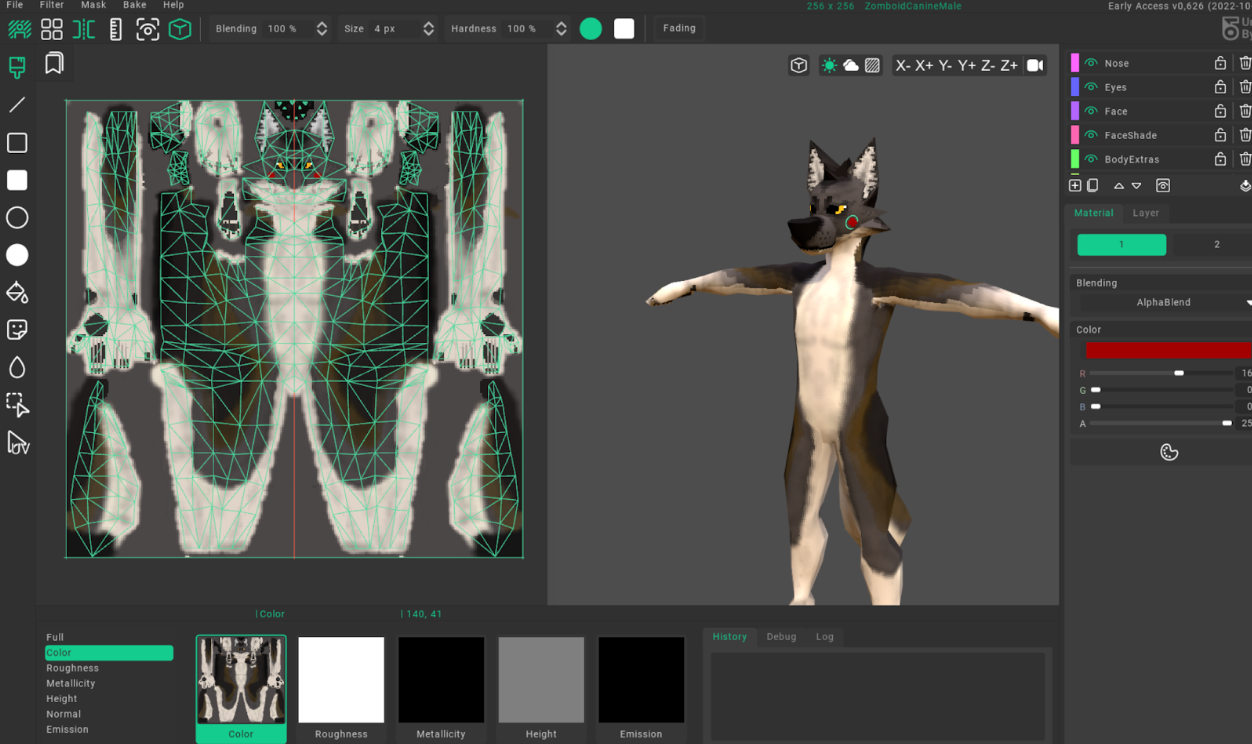1252x744 pixels.
Task: Choose the round green brush shape
Action: coord(591,29)
